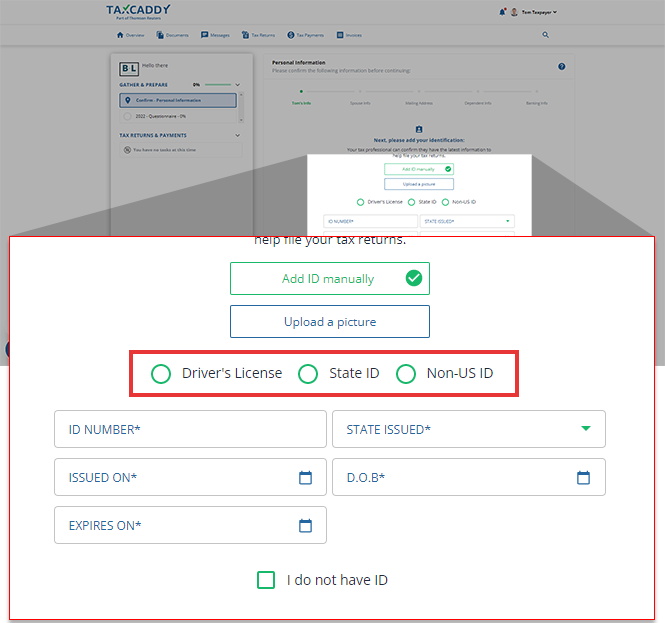The width and height of the screenshot is (665, 623).
Task: Open the Tom Taxpayer user menu
Action: (x=539, y=12)
